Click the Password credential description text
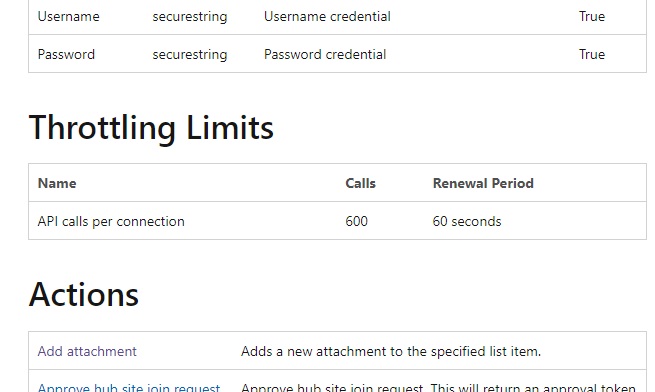Image resolution: width=655 pixels, height=392 pixels. pos(325,54)
